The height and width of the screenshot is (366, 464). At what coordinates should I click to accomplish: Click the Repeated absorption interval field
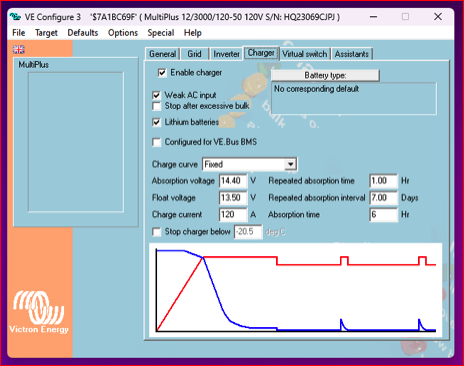(384, 198)
